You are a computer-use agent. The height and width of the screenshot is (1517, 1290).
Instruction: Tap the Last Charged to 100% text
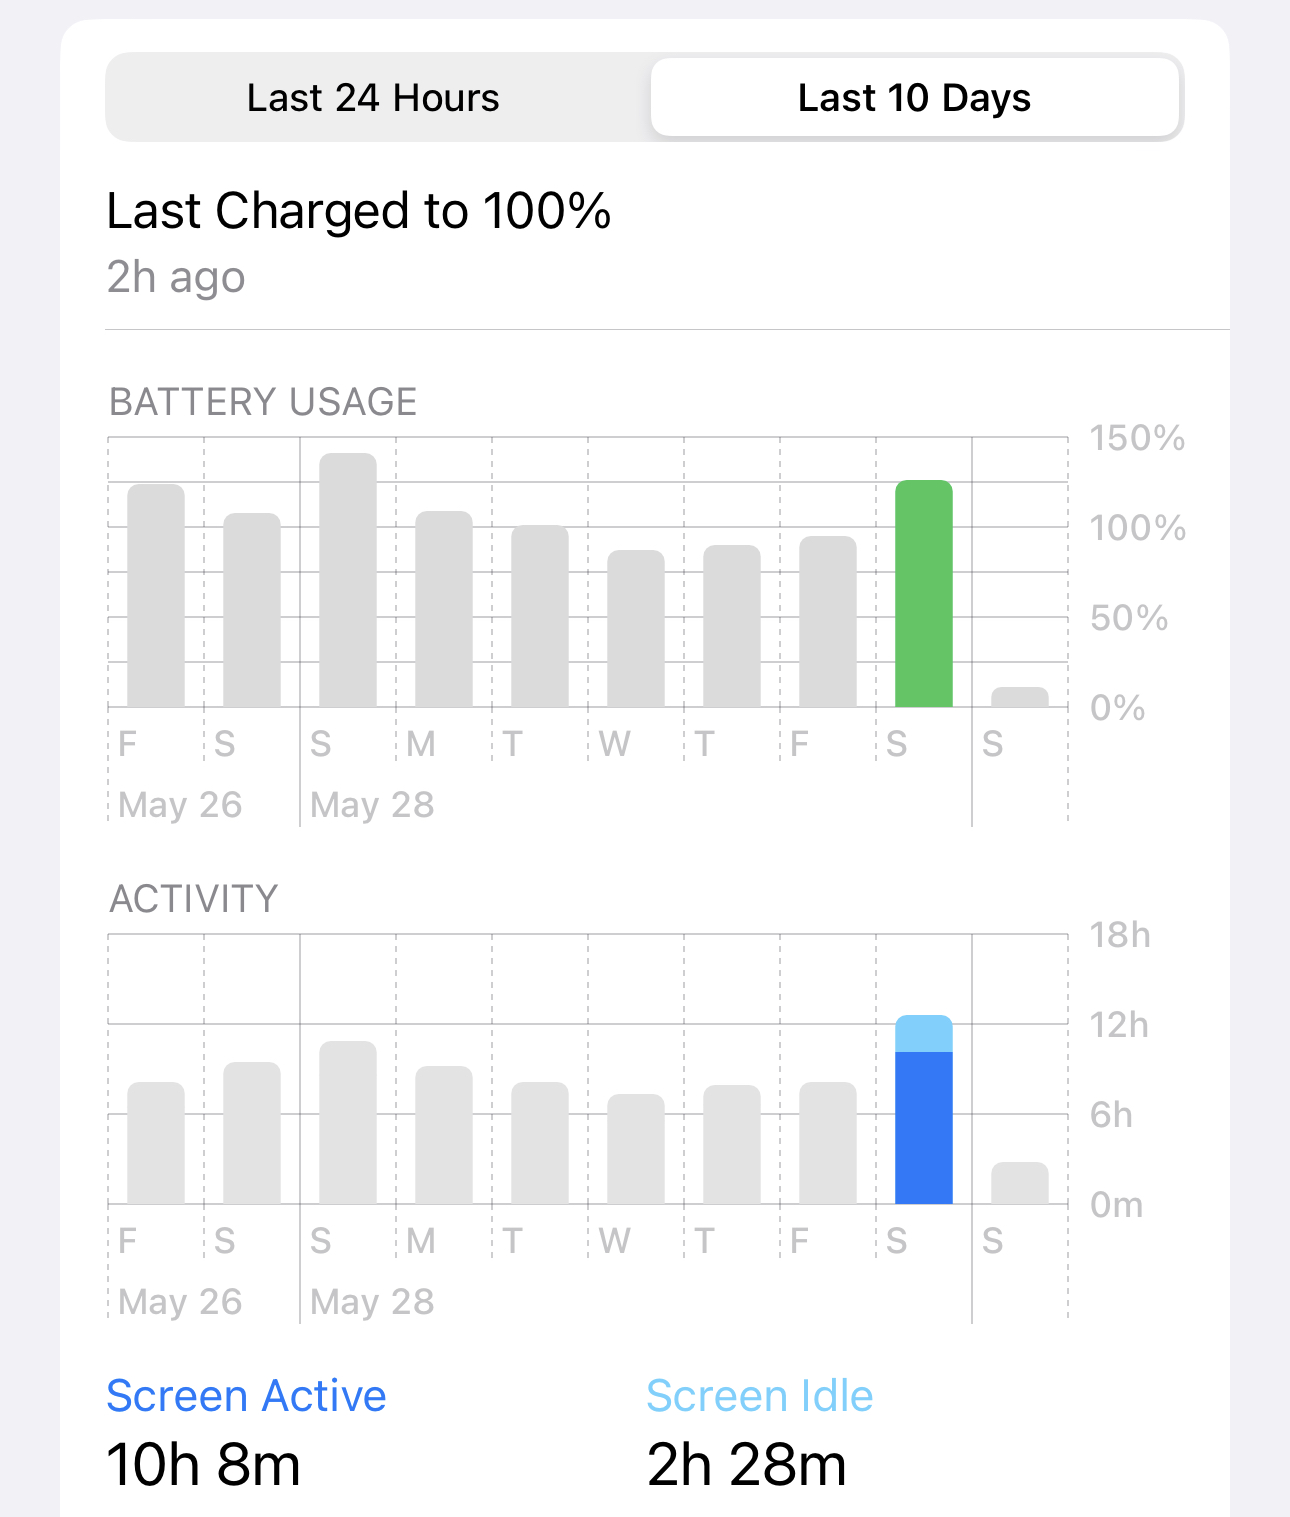[x=358, y=211]
